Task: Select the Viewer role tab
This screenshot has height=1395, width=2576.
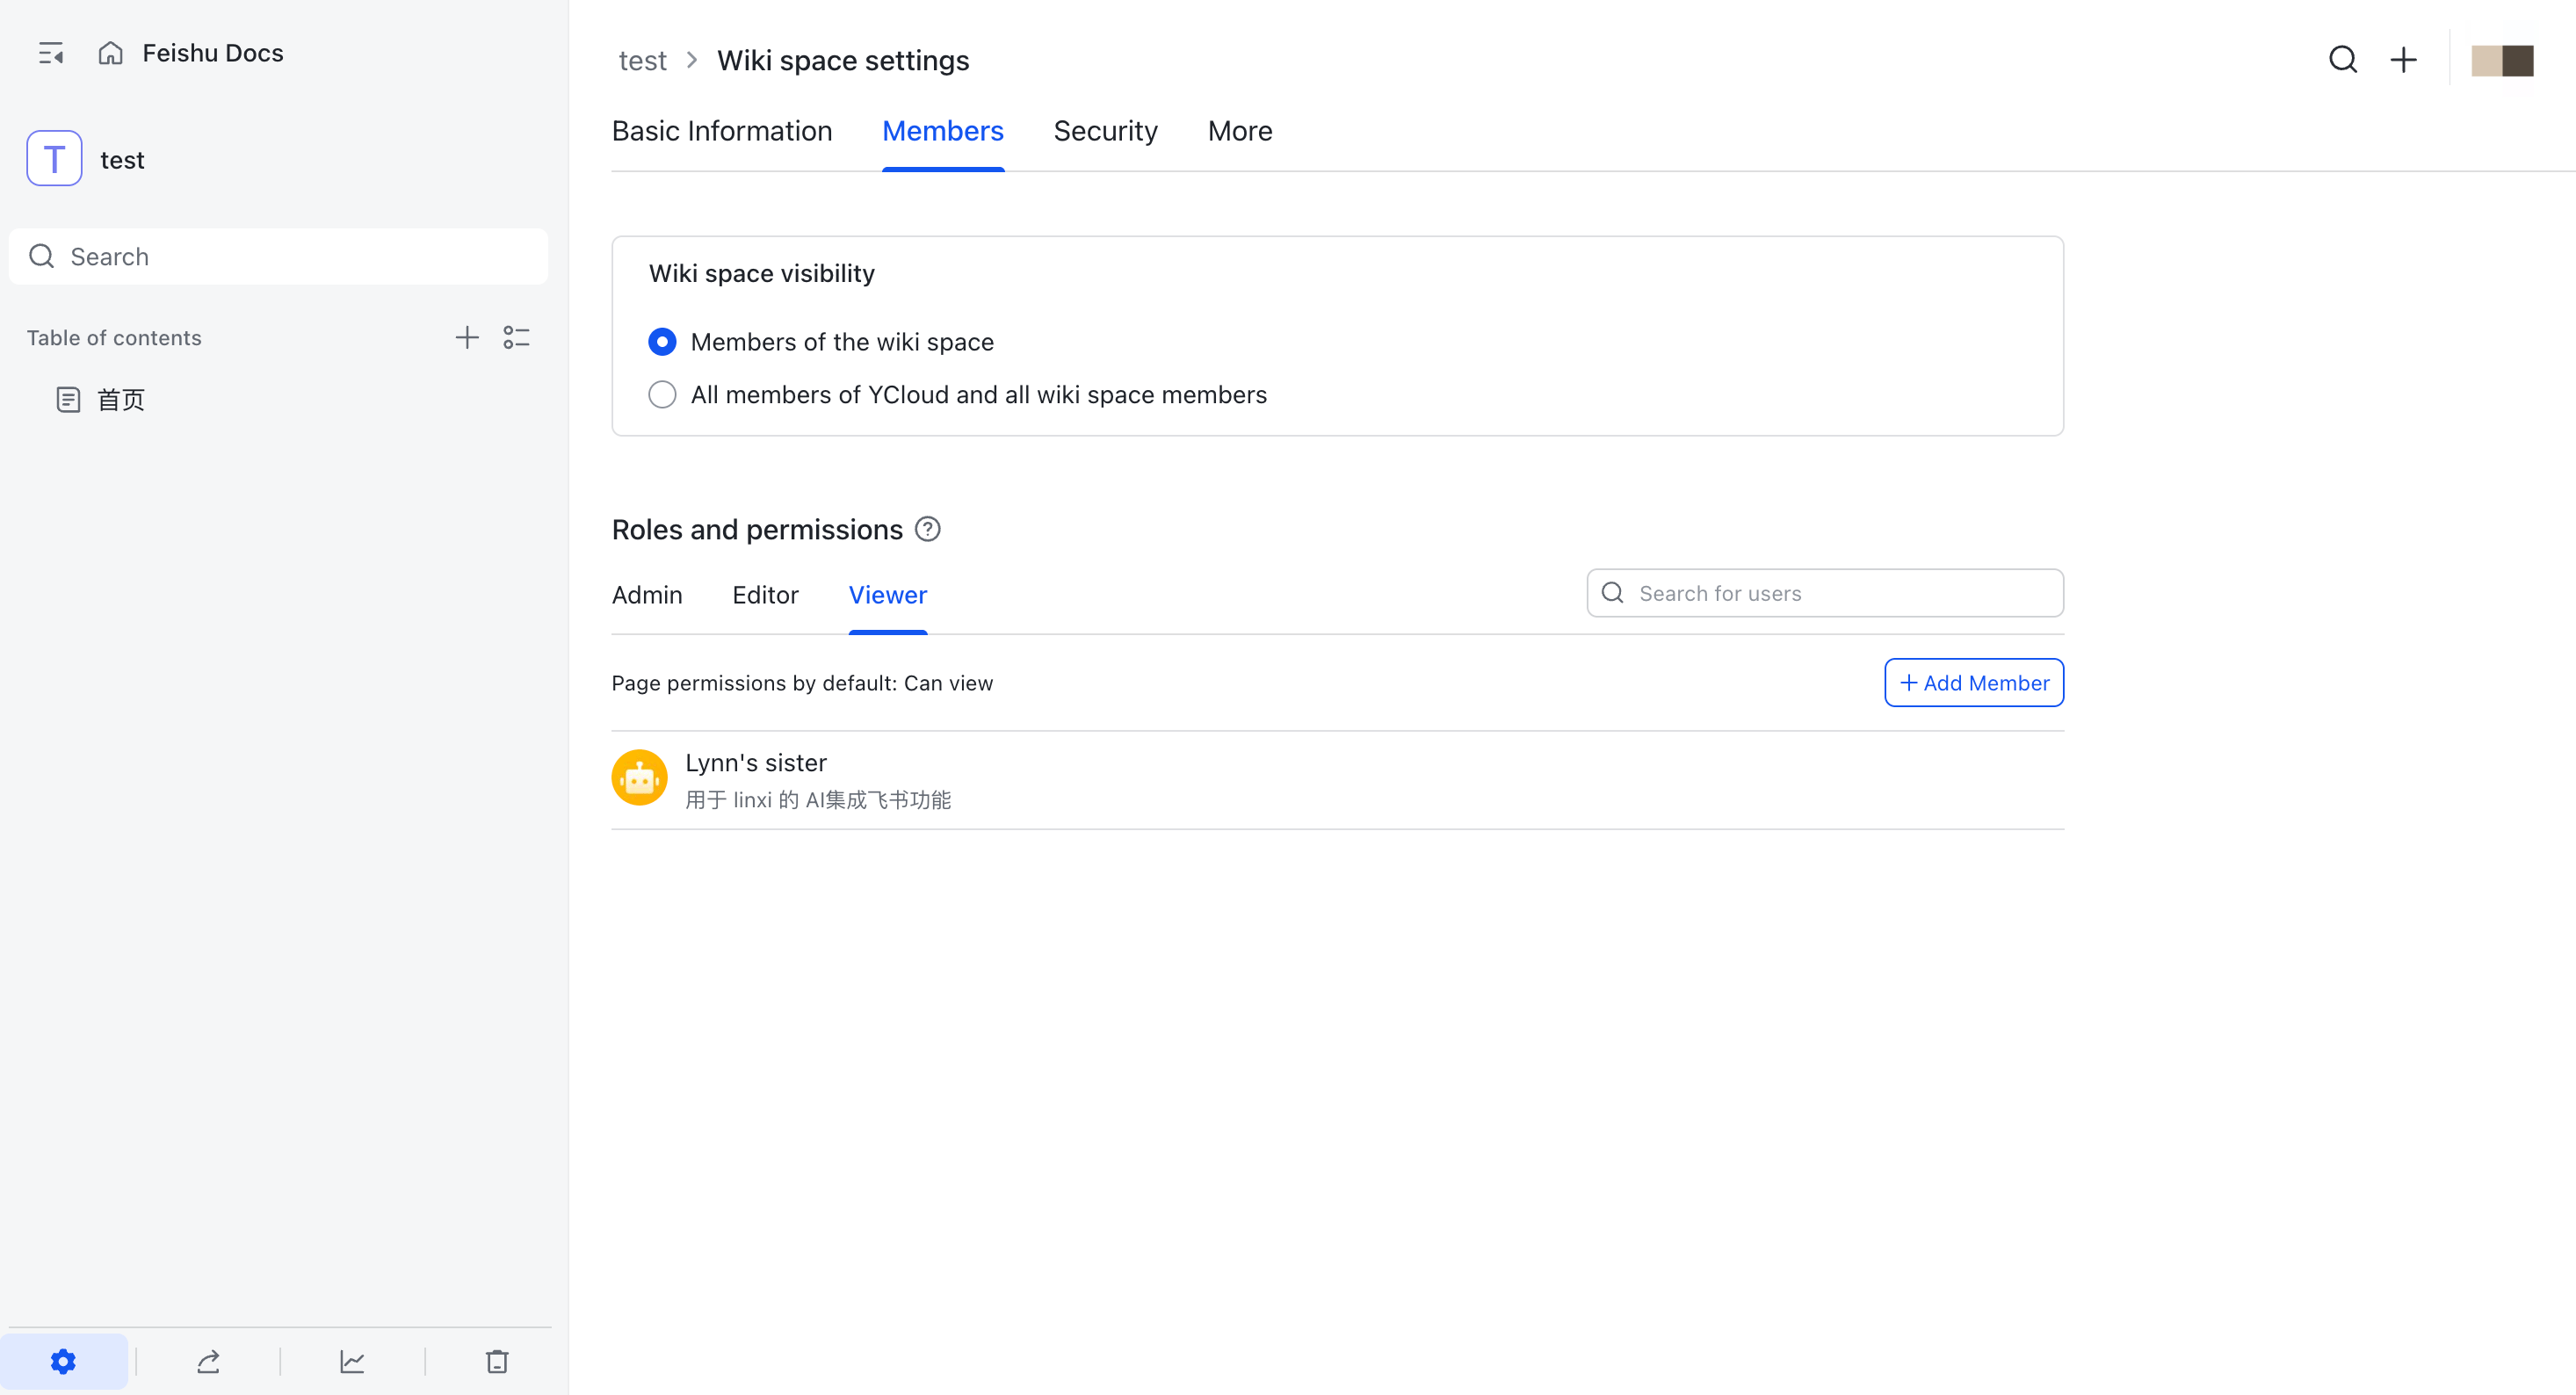Action: coord(888,595)
